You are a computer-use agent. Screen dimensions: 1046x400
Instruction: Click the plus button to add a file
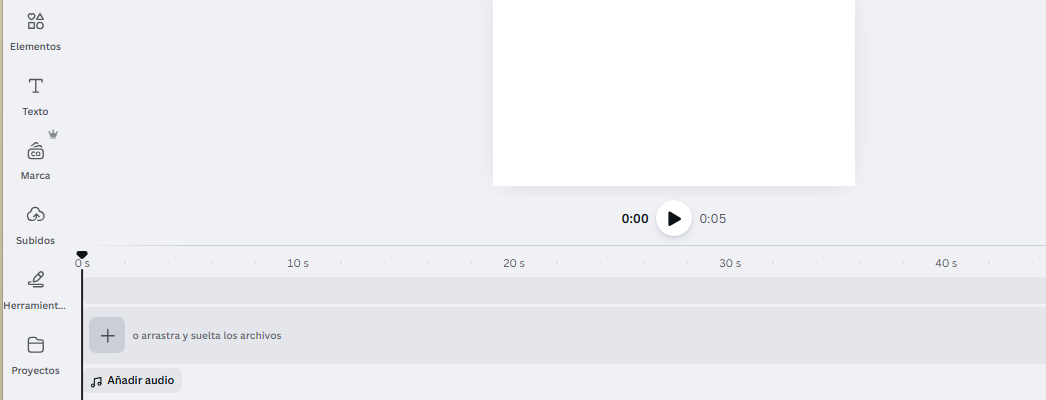(x=107, y=335)
